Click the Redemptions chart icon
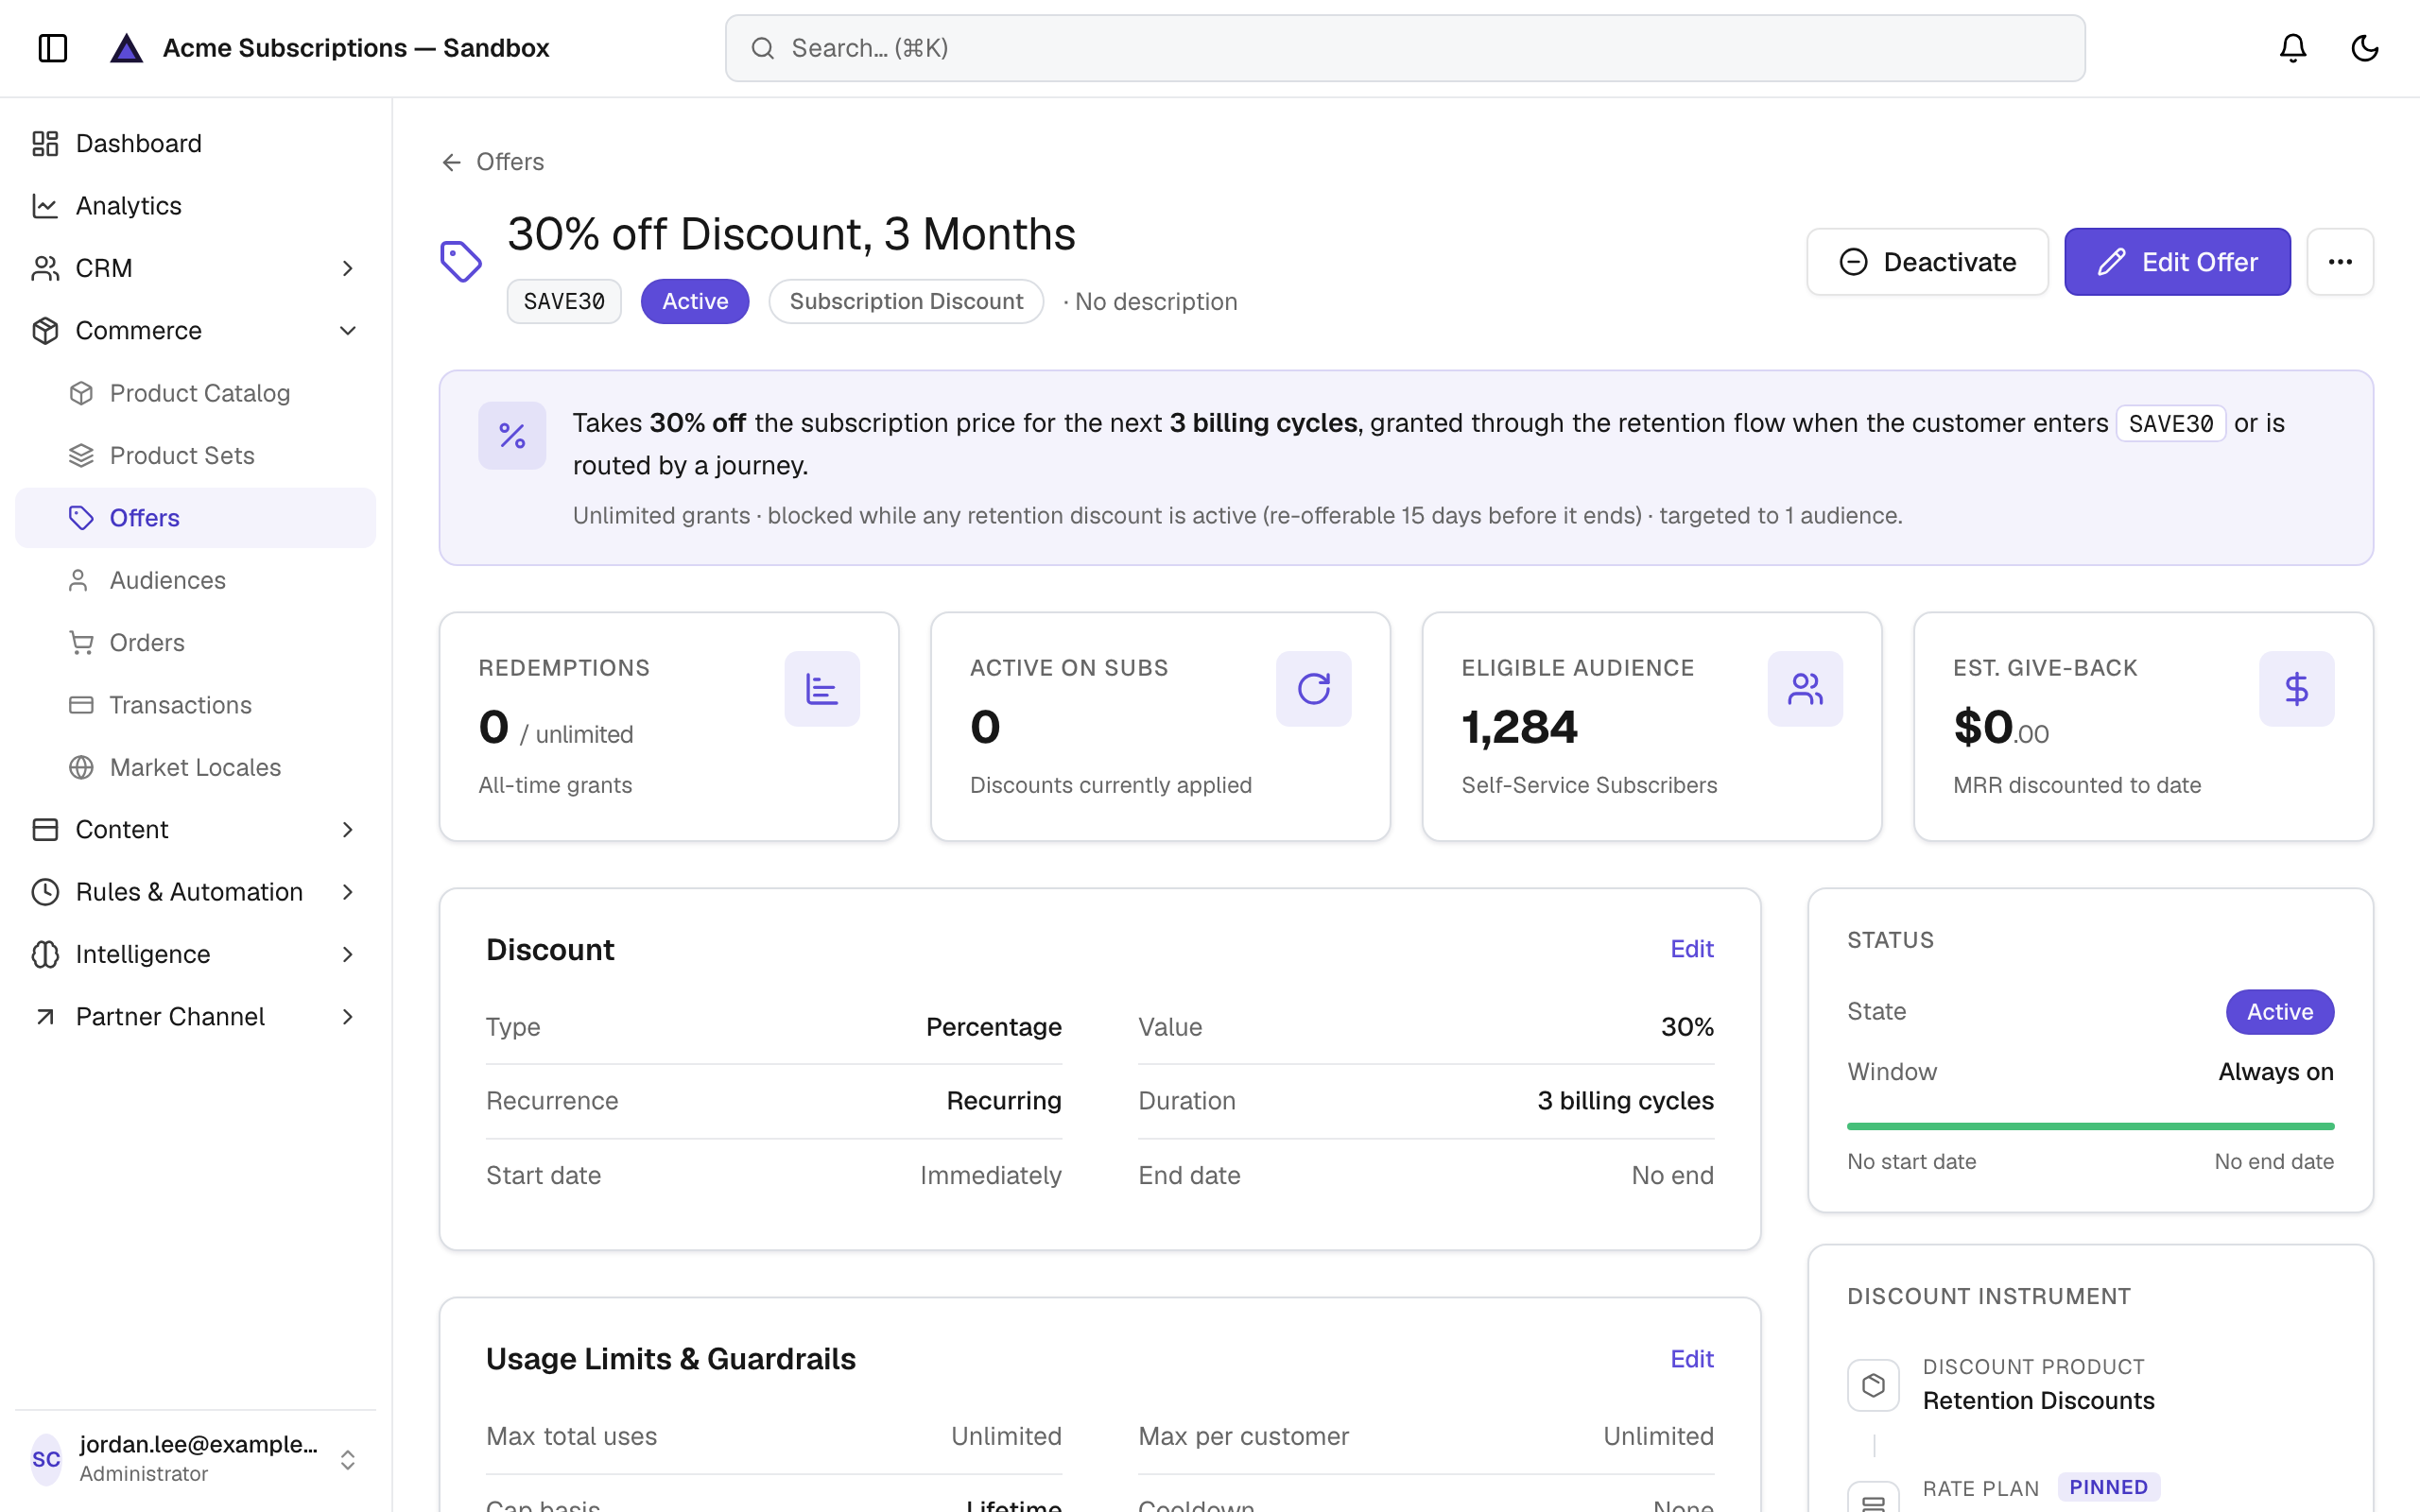Image resolution: width=2420 pixels, height=1512 pixels. [821, 689]
